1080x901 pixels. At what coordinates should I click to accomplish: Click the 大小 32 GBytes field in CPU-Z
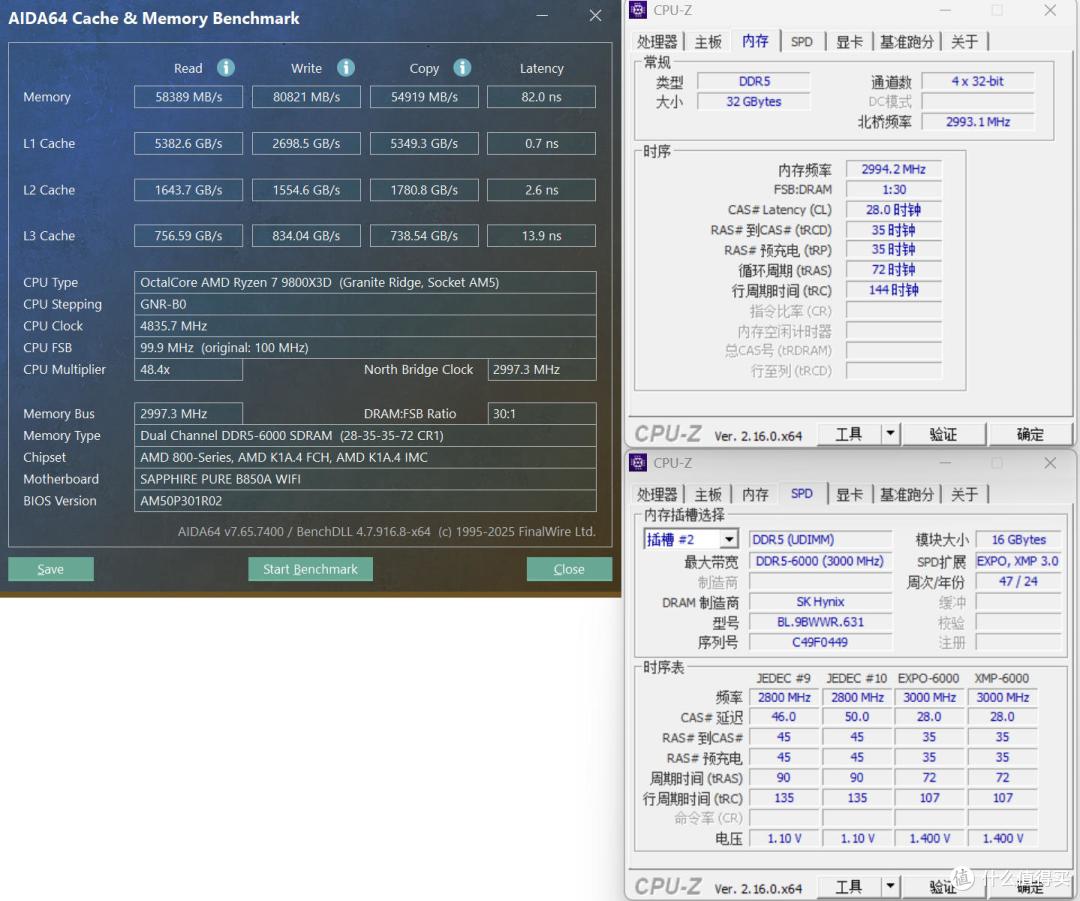pos(754,101)
